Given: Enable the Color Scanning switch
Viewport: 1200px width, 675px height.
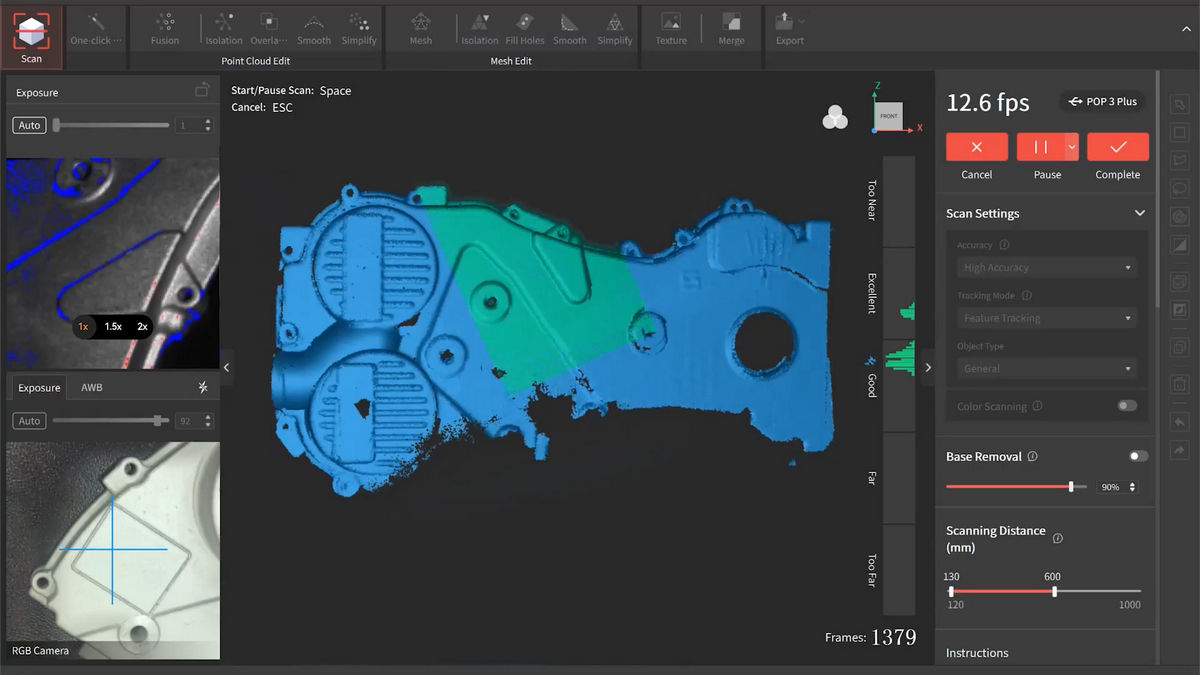Looking at the screenshot, I should (x=1127, y=406).
